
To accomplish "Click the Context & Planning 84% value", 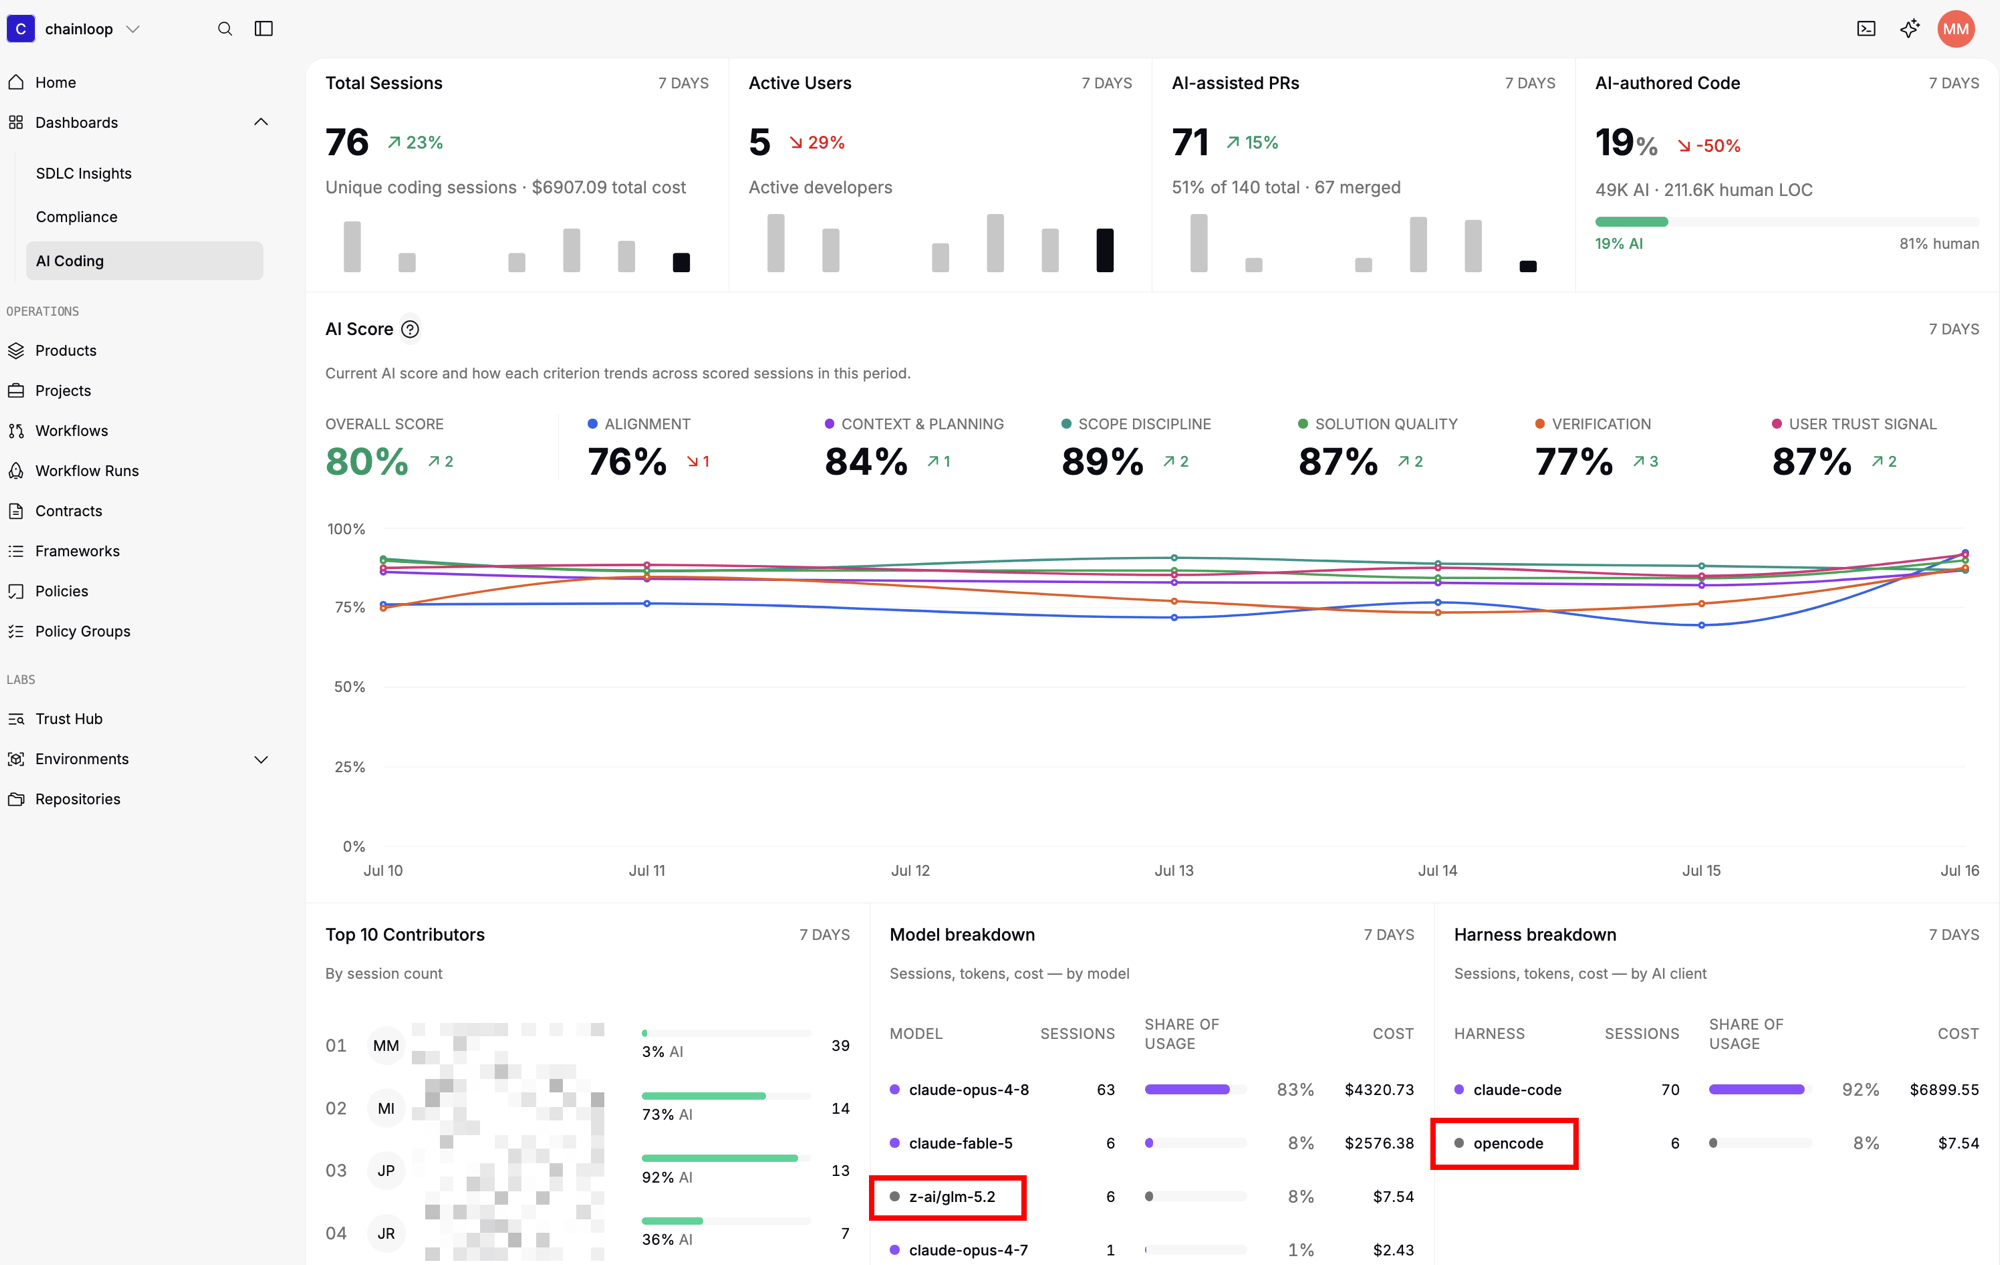I will [866, 461].
